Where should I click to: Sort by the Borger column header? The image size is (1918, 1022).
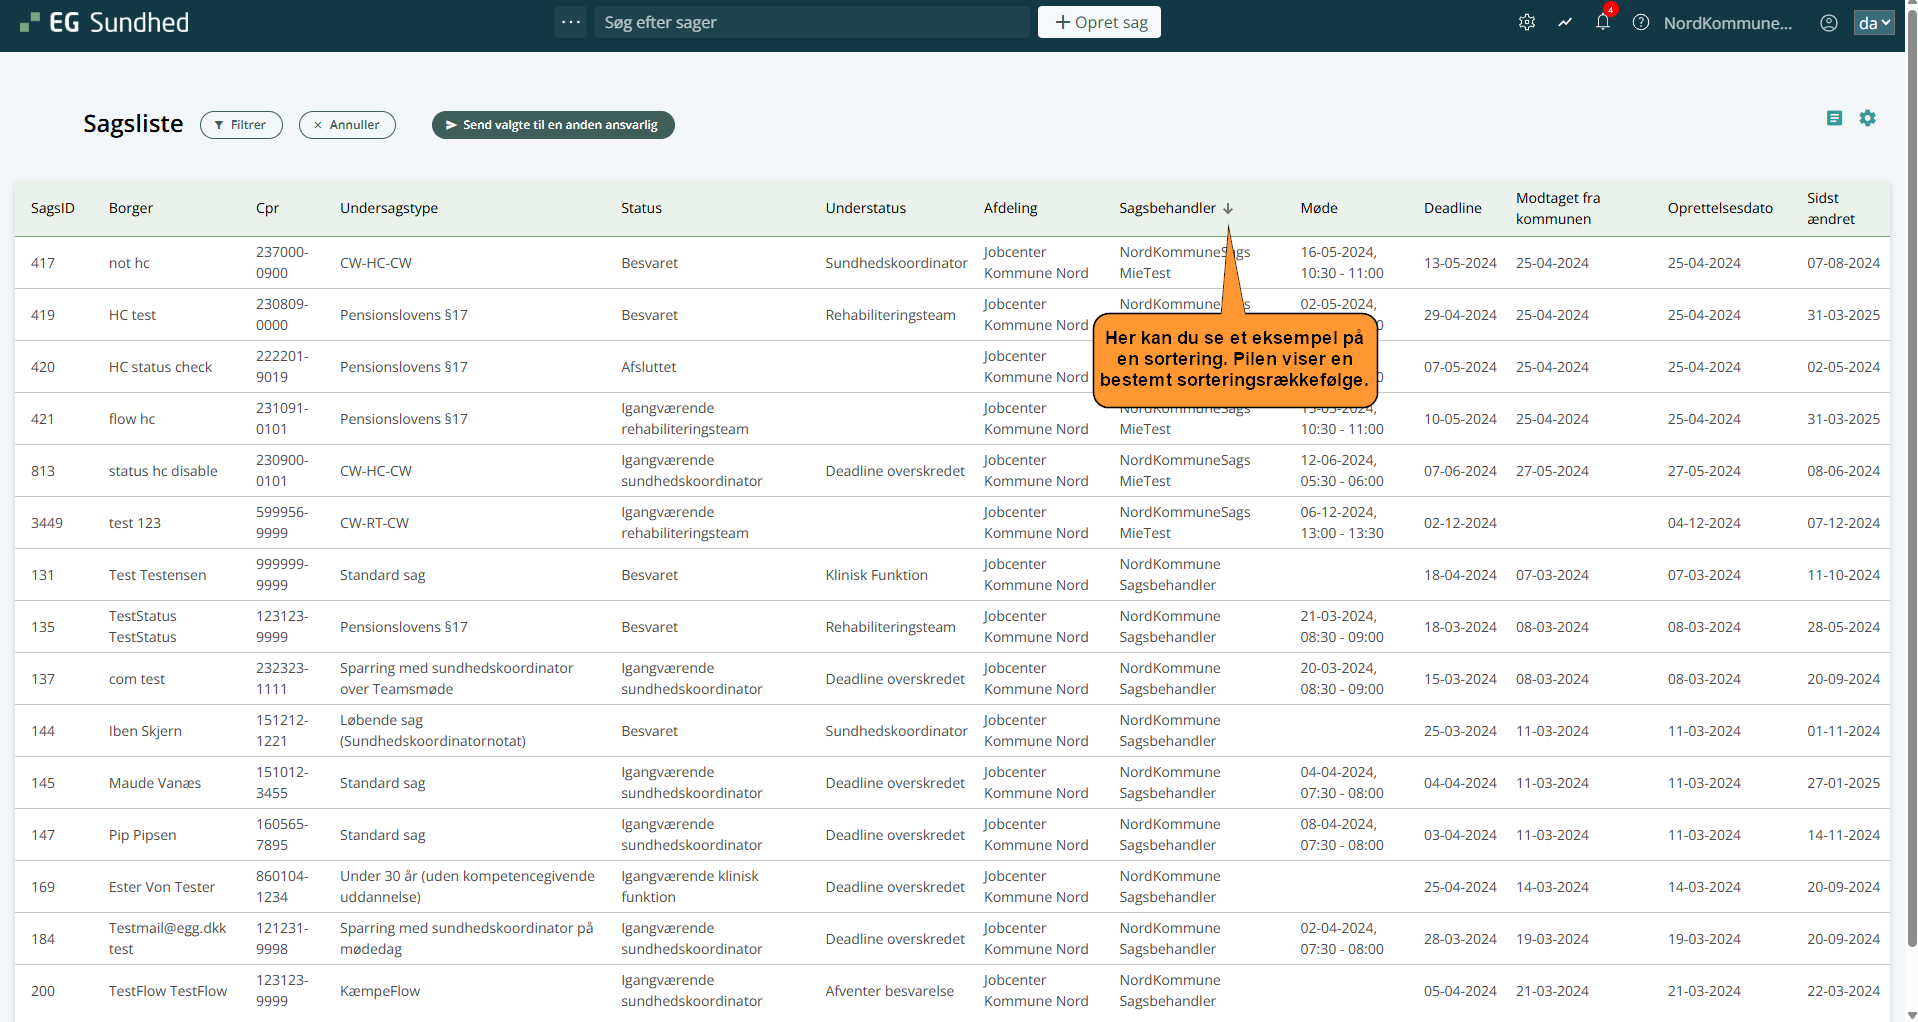[x=131, y=208]
